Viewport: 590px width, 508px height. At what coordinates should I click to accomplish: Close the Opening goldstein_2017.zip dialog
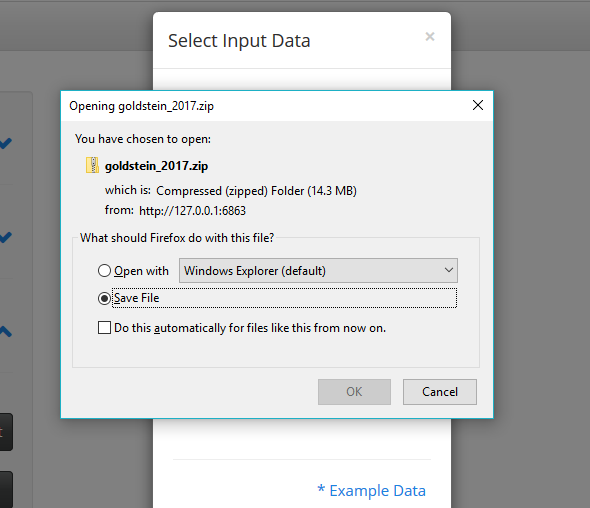pyautogui.click(x=477, y=105)
